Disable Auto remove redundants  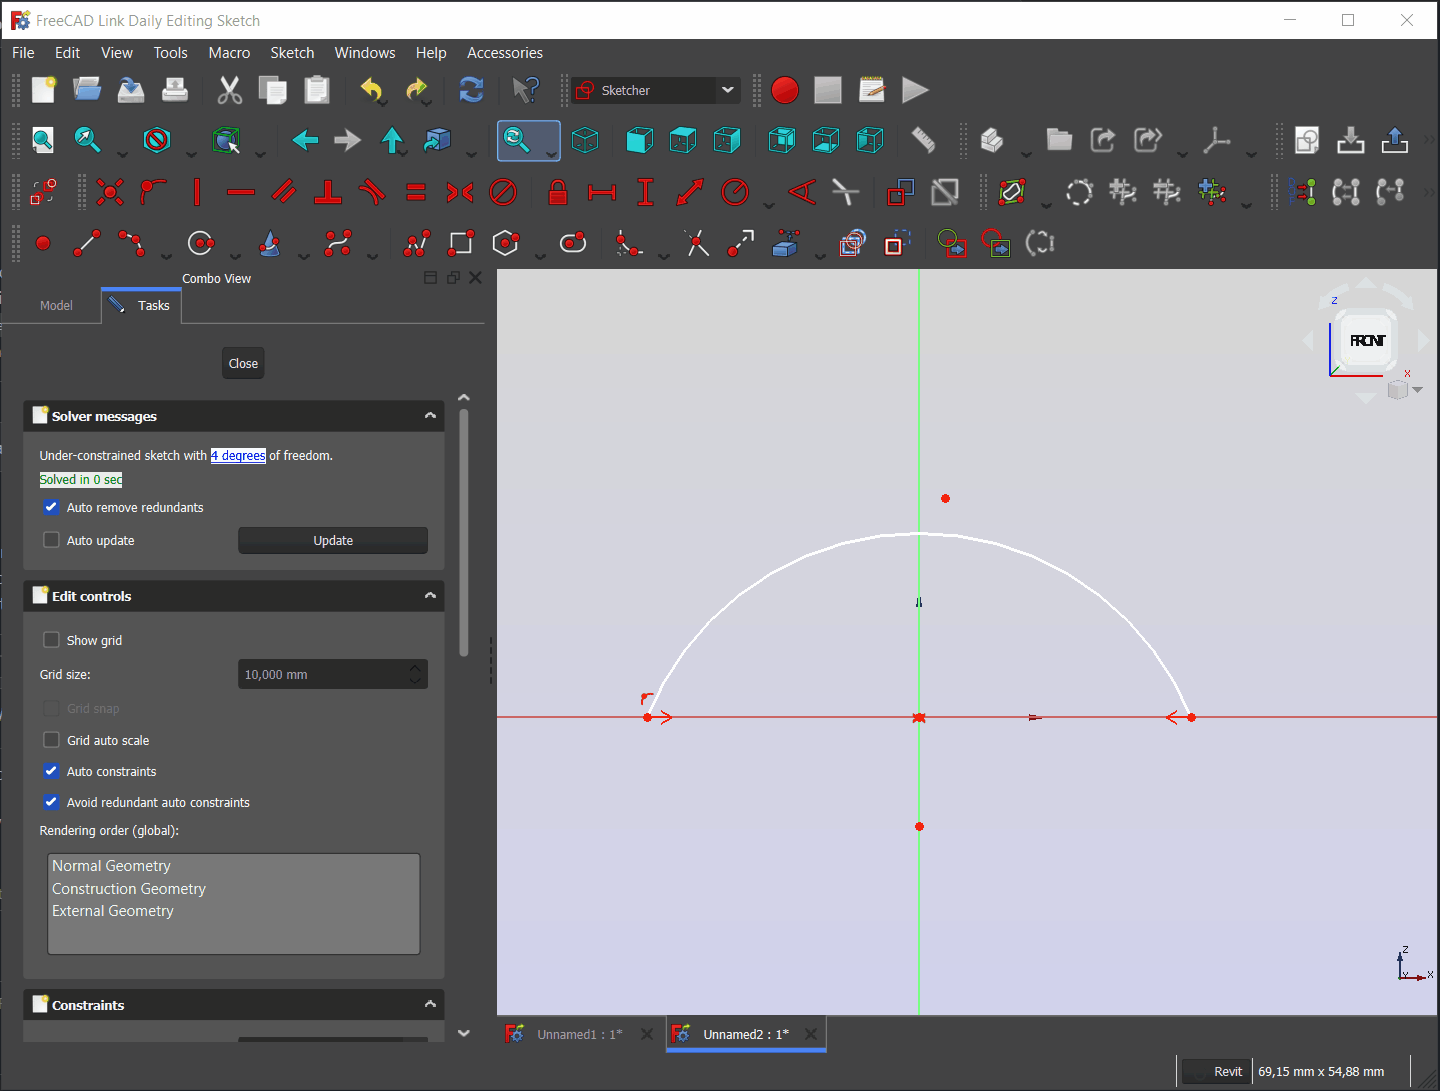pos(51,507)
